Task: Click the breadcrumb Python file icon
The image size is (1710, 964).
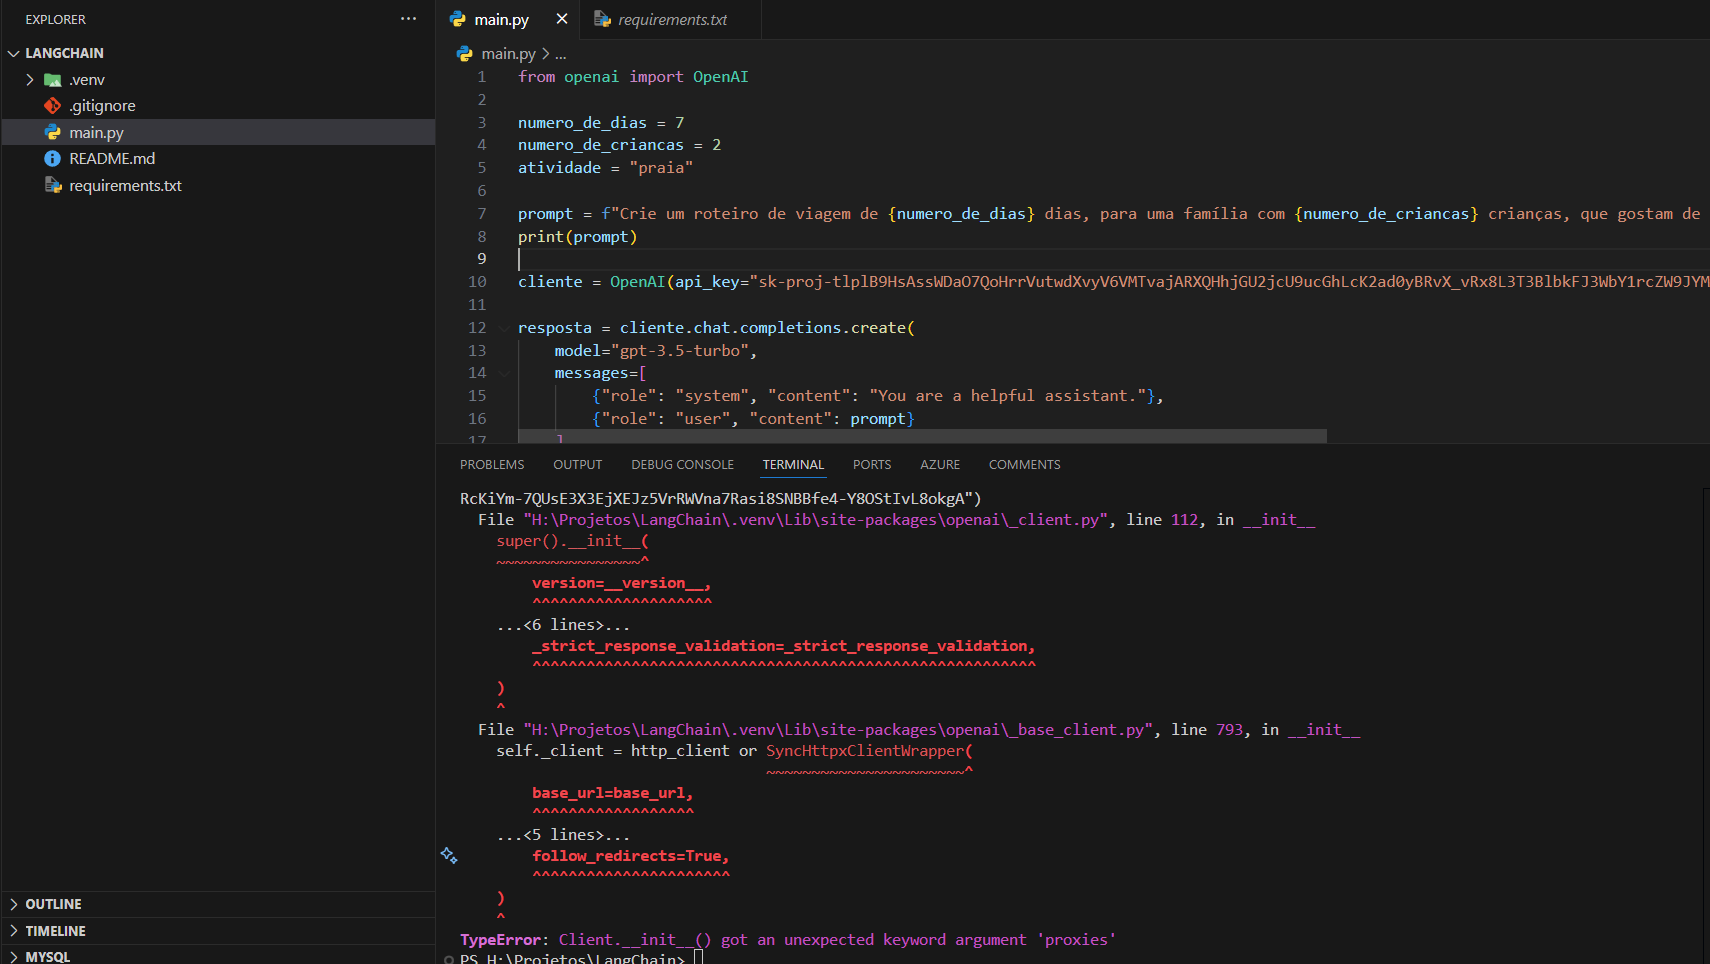Action: (x=464, y=54)
